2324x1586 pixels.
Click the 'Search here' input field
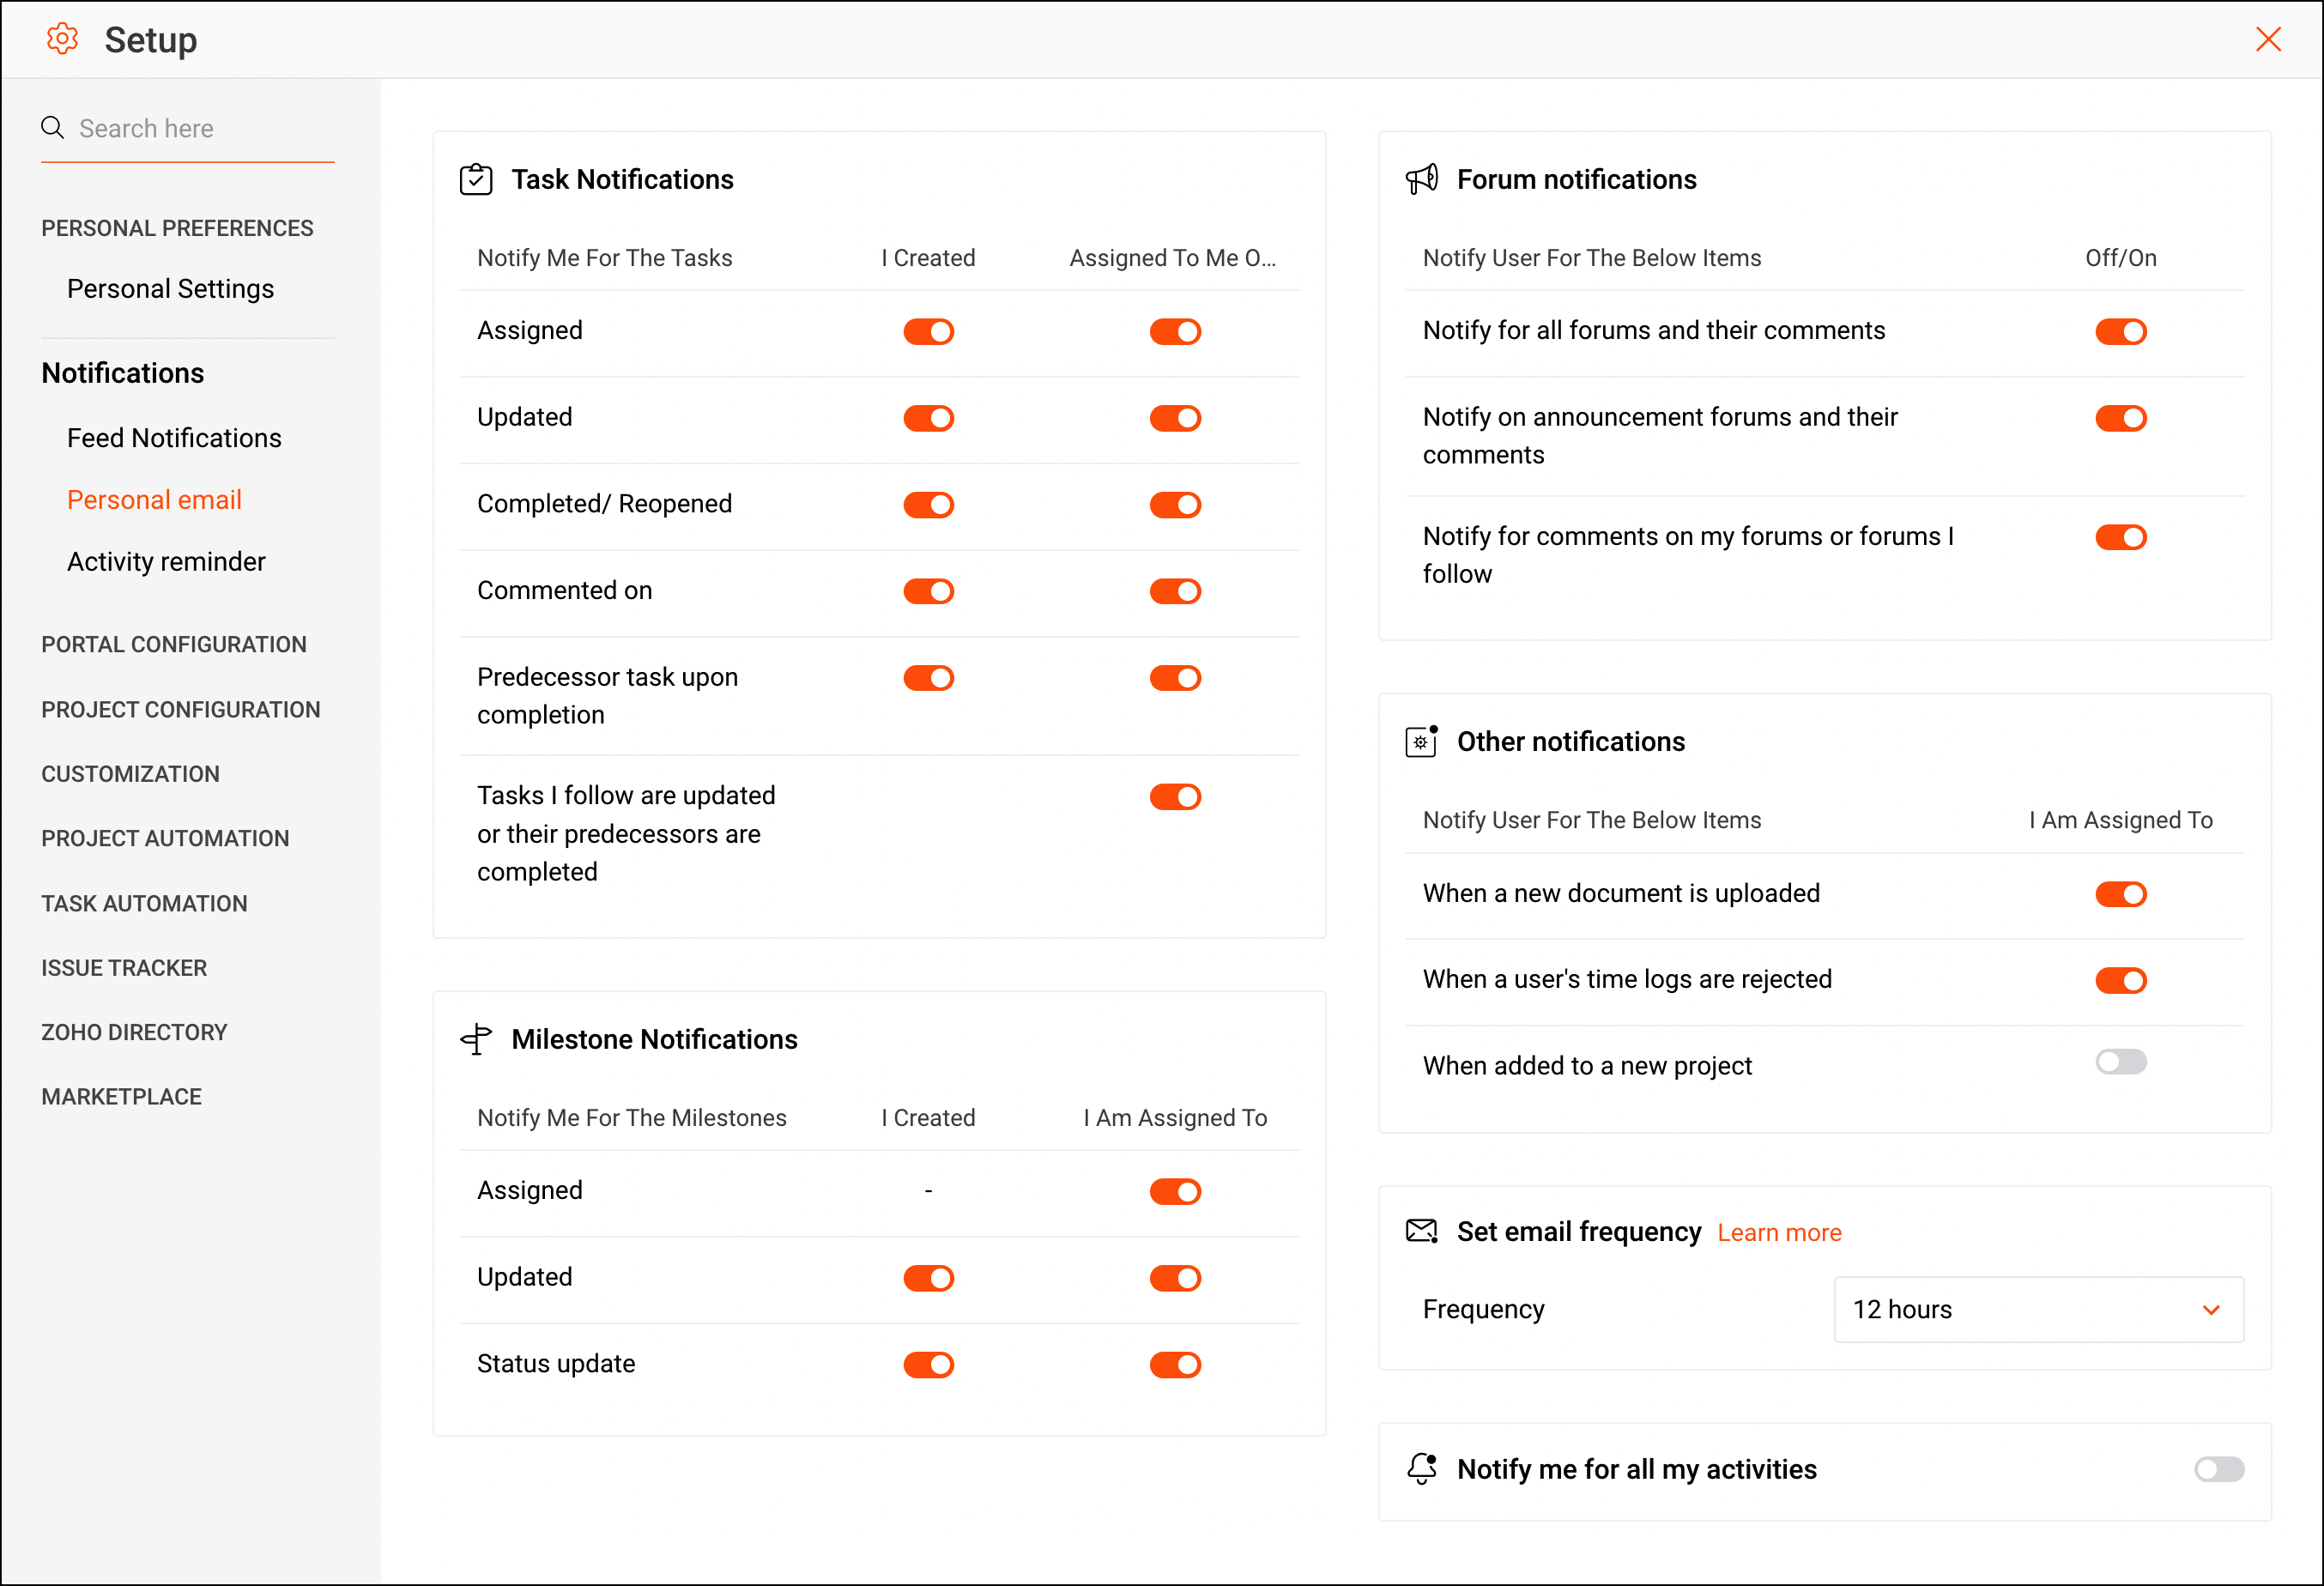[200, 128]
